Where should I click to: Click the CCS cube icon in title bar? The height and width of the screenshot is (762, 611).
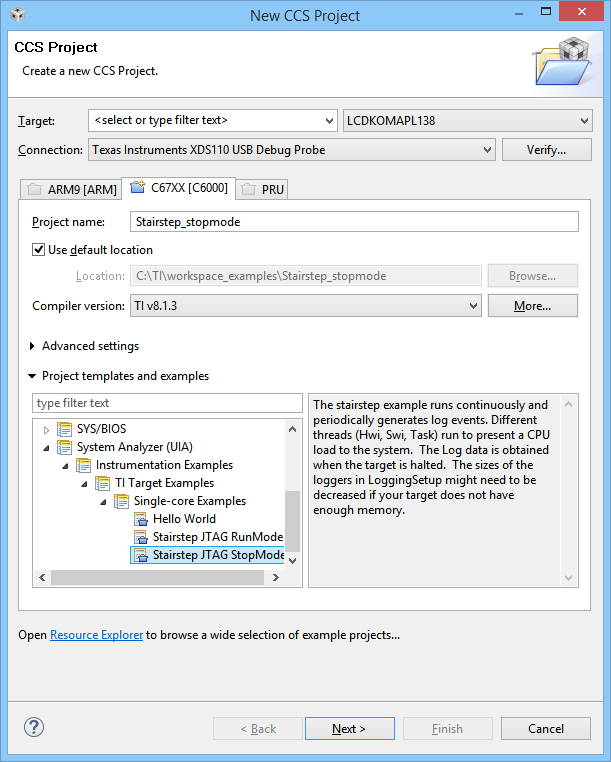coord(17,15)
